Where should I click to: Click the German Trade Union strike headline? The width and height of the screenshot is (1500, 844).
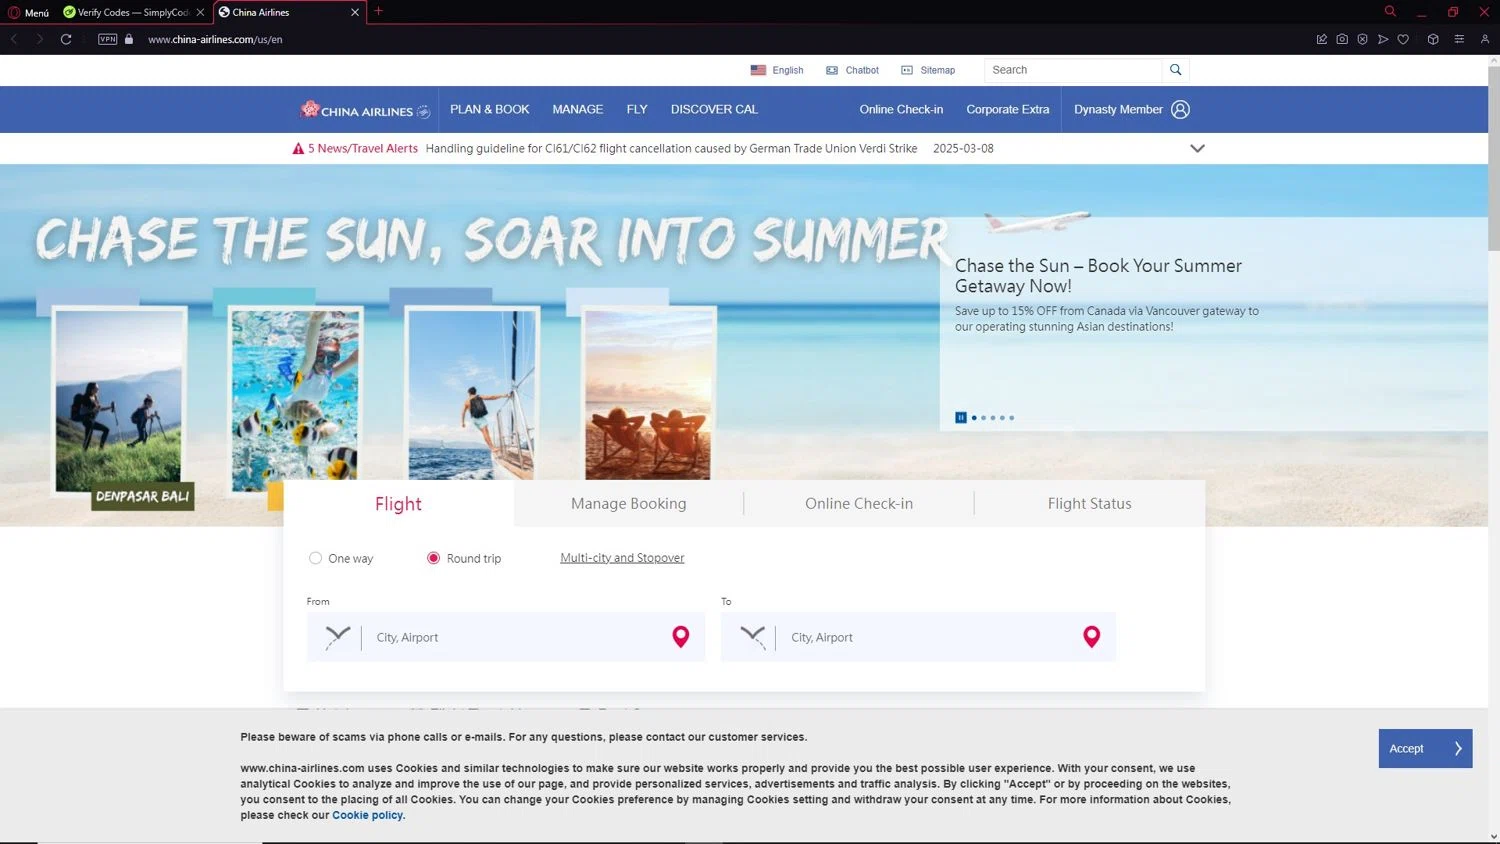tap(671, 149)
